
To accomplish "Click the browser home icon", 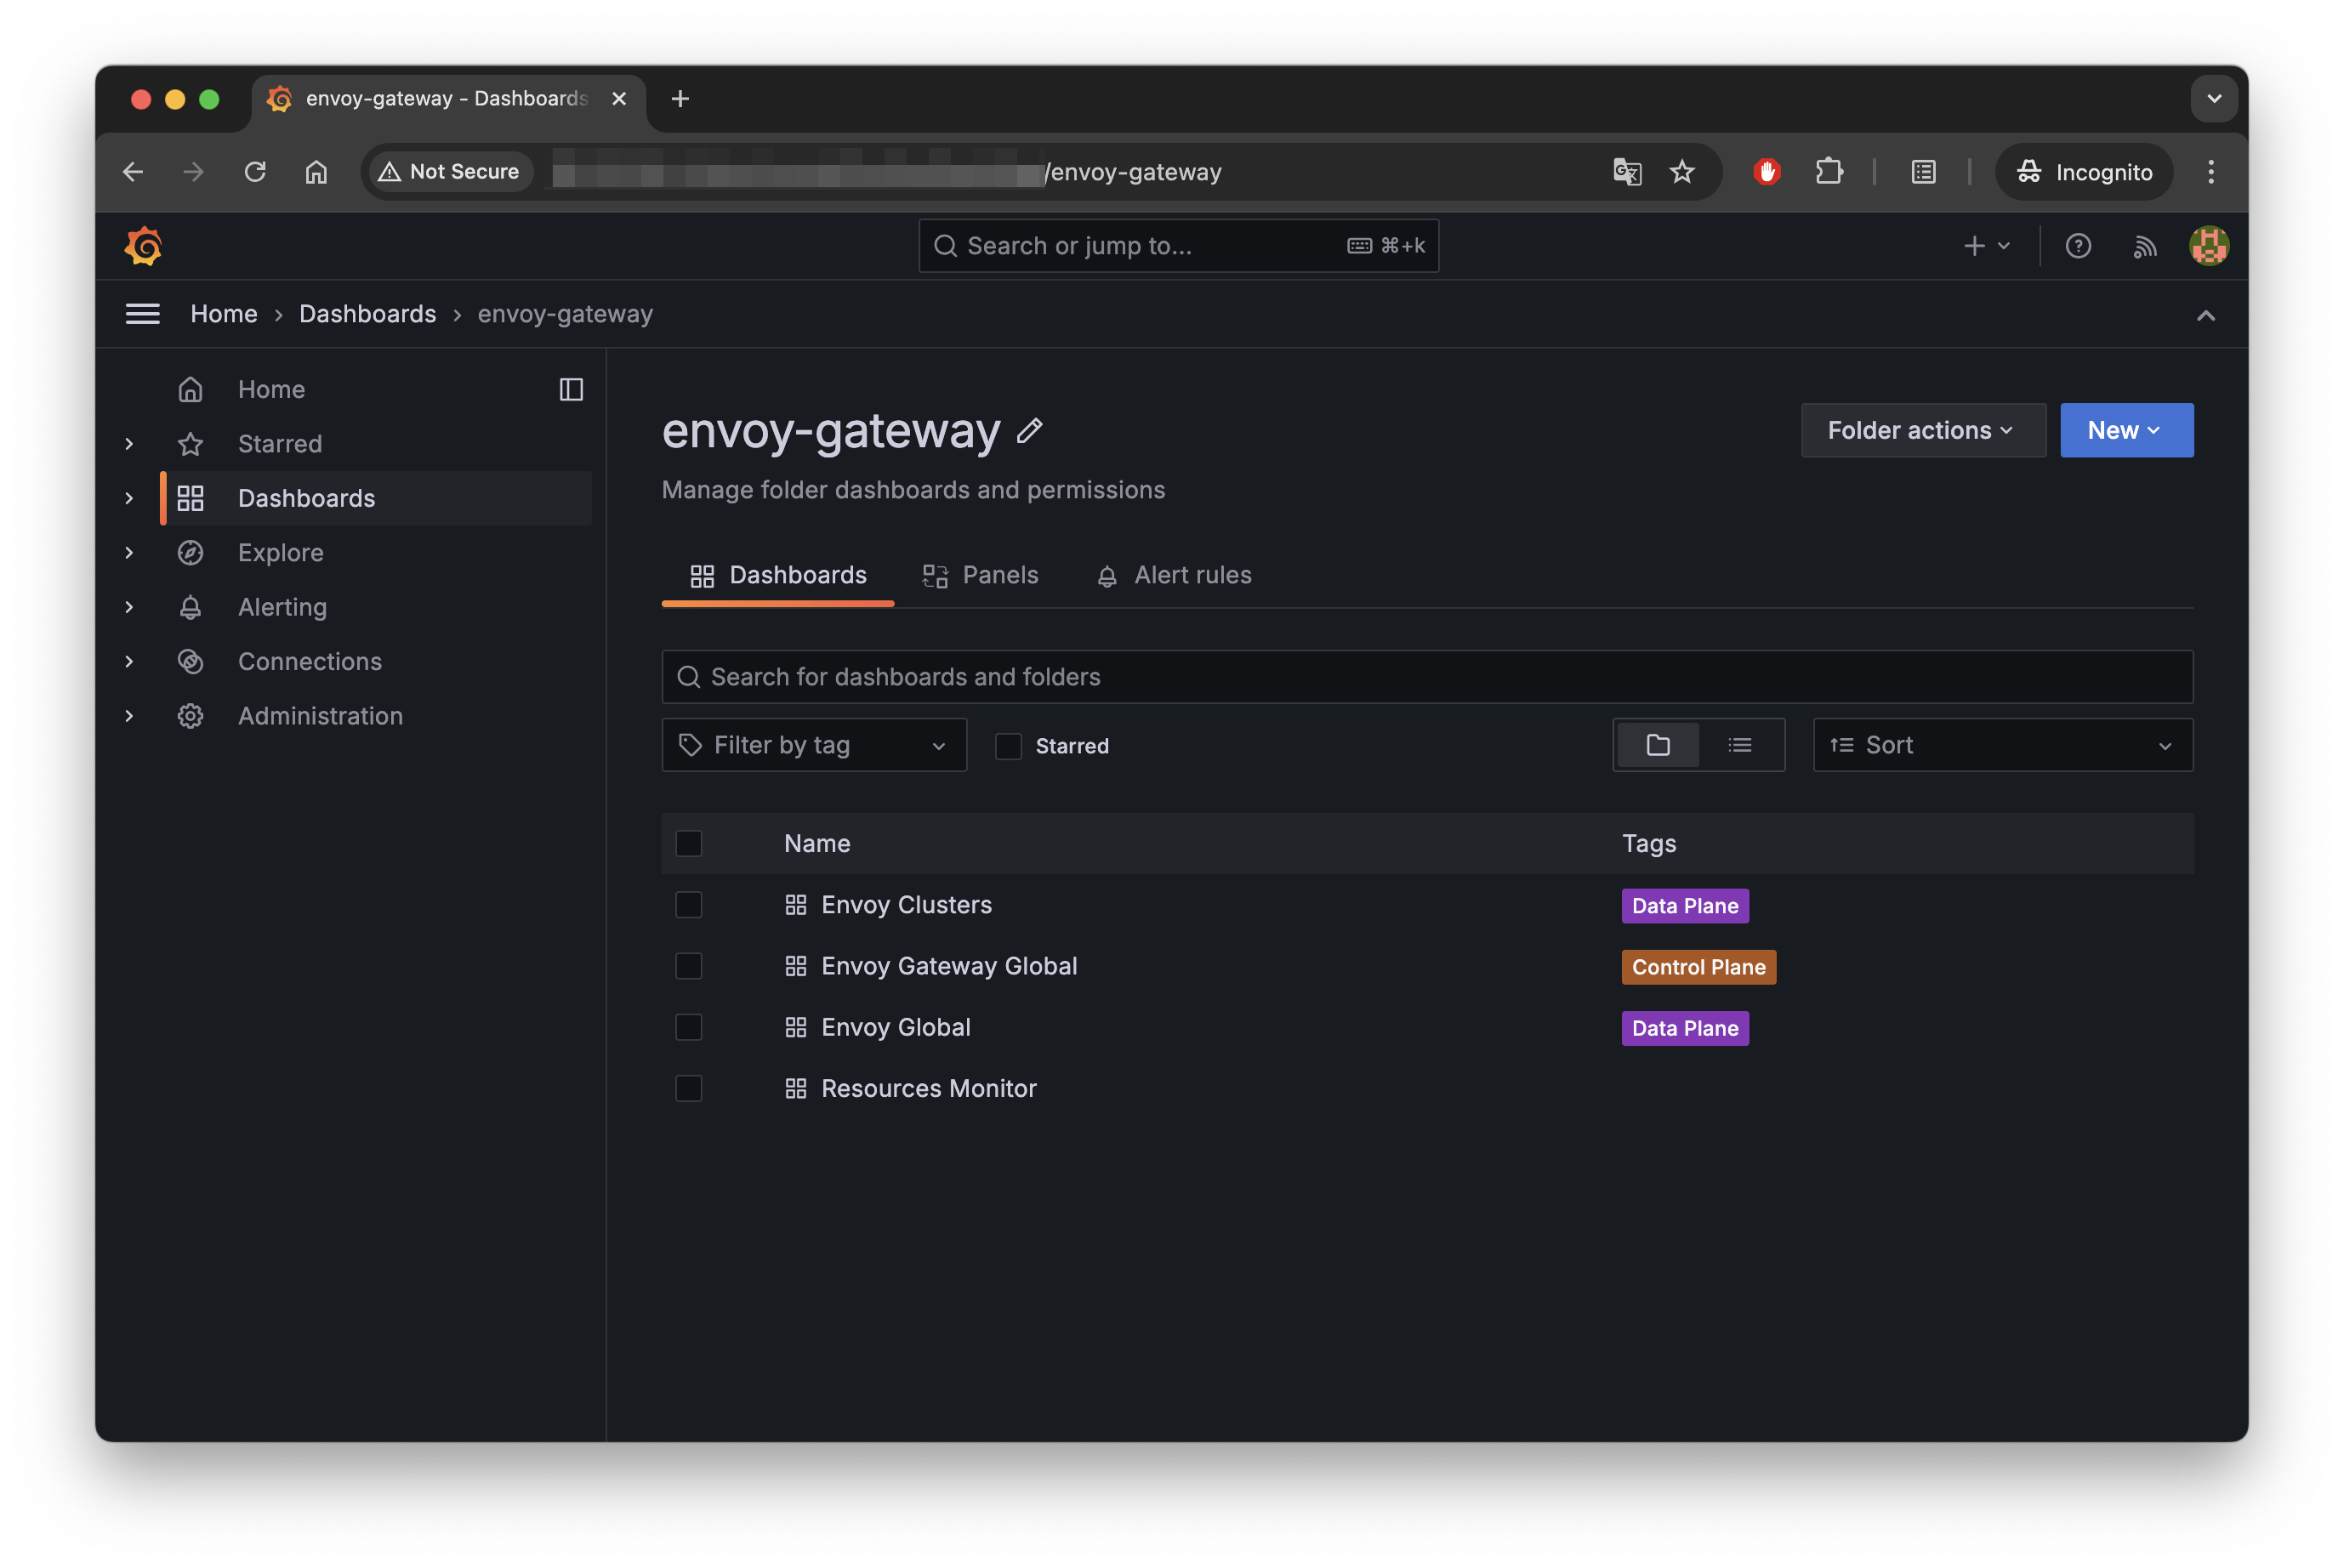I will point(316,172).
